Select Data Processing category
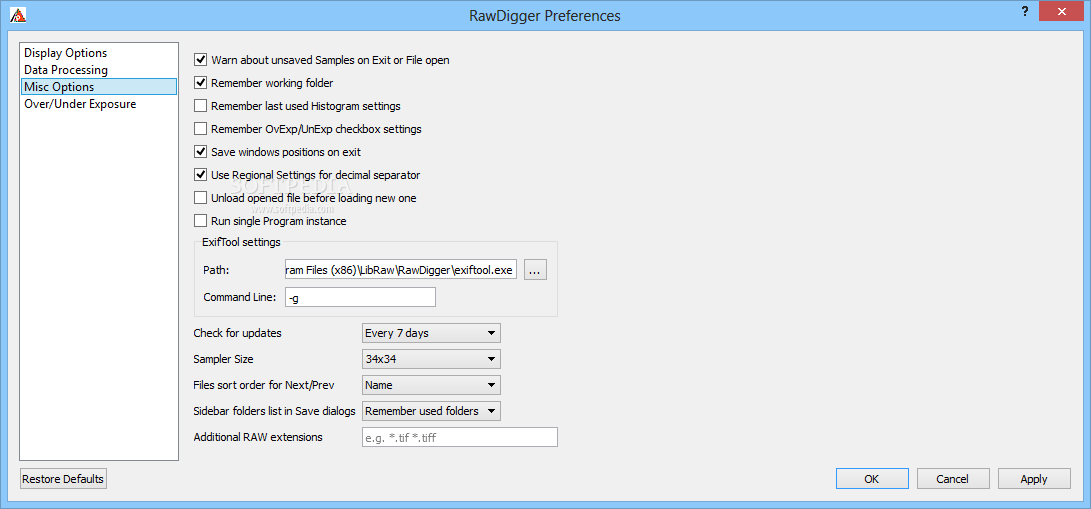 tap(98, 70)
